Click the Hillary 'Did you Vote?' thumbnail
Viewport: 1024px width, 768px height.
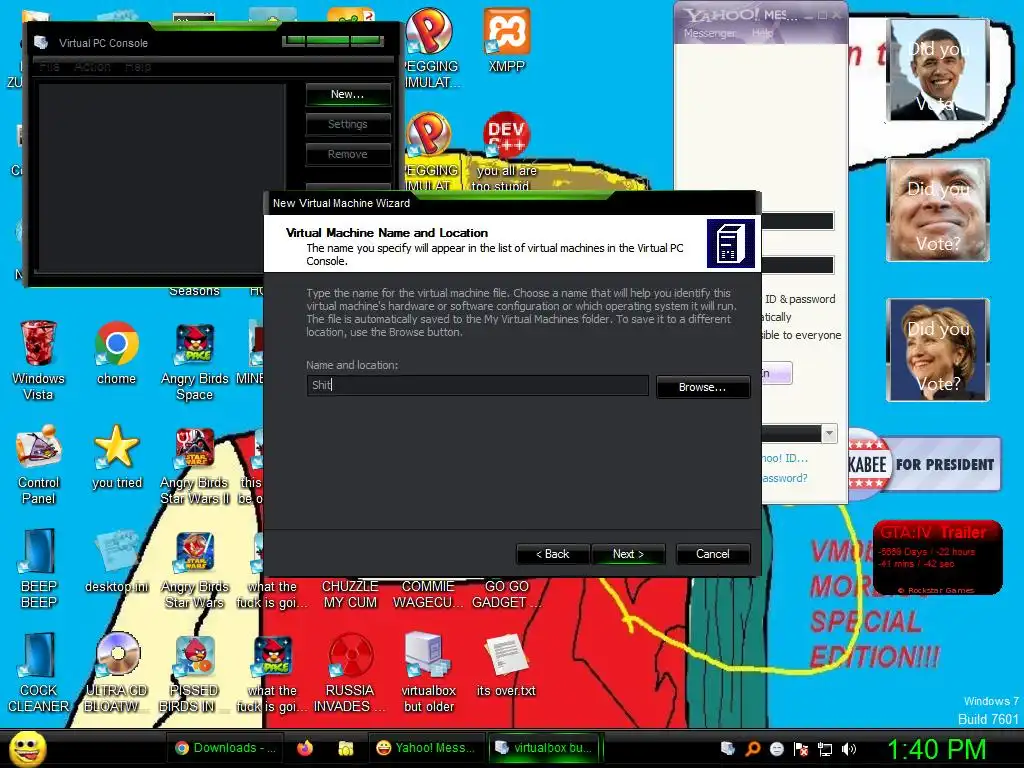click(x=938, y=349)
